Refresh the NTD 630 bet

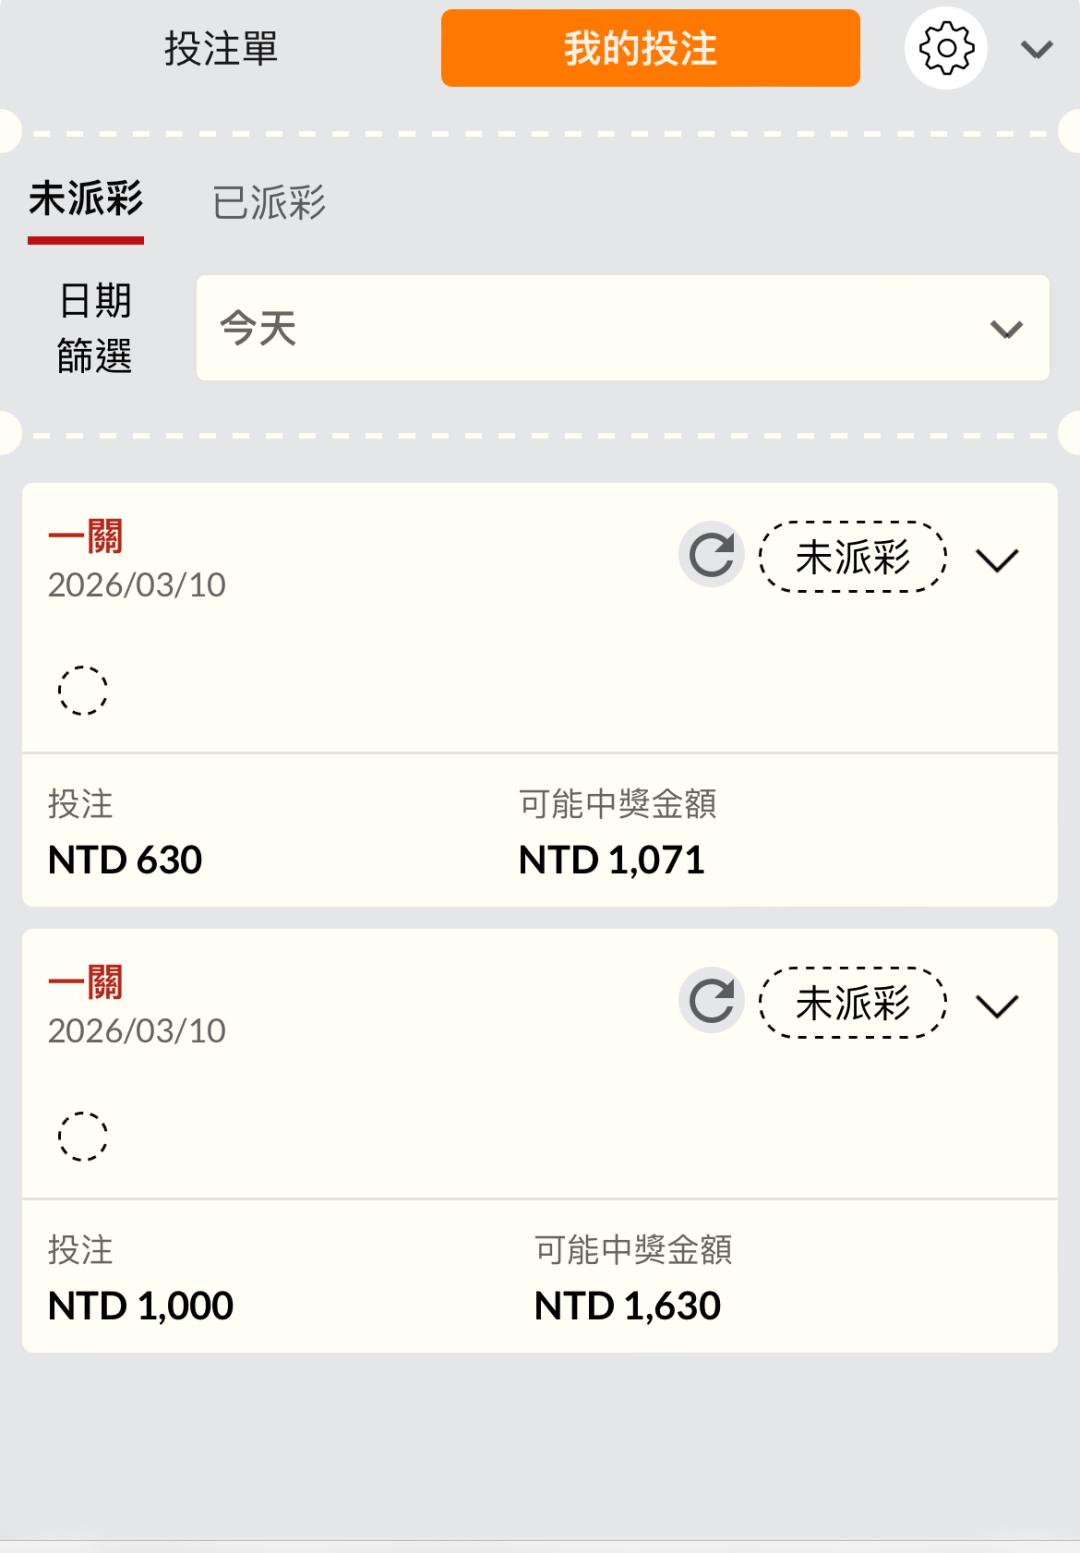point(711,555)
